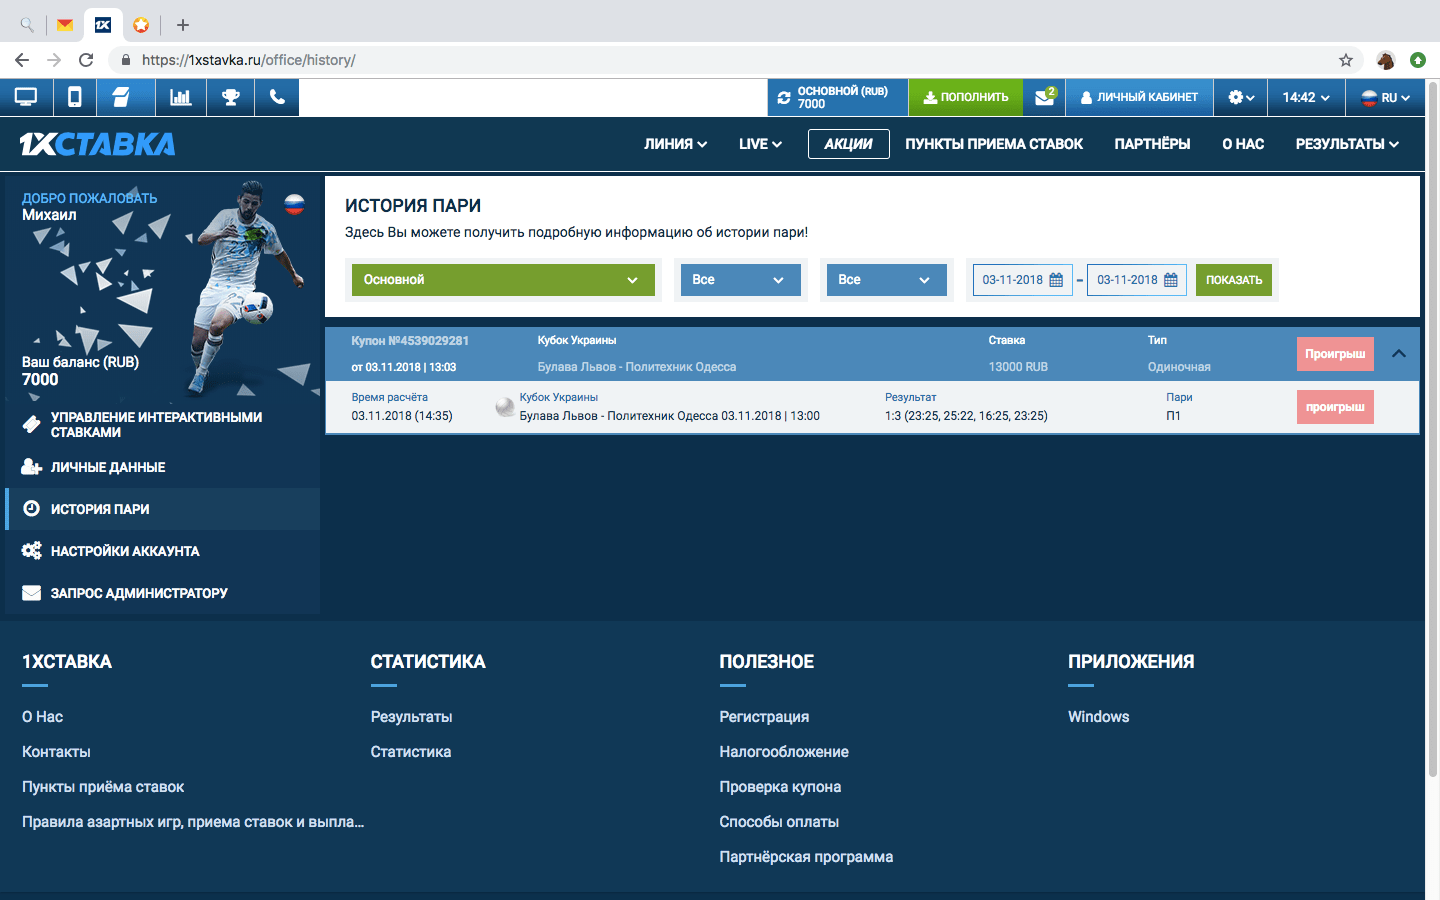1440x900 pixels.
Task: Open the Проверка купона footer link
Action: click(780, 787)
